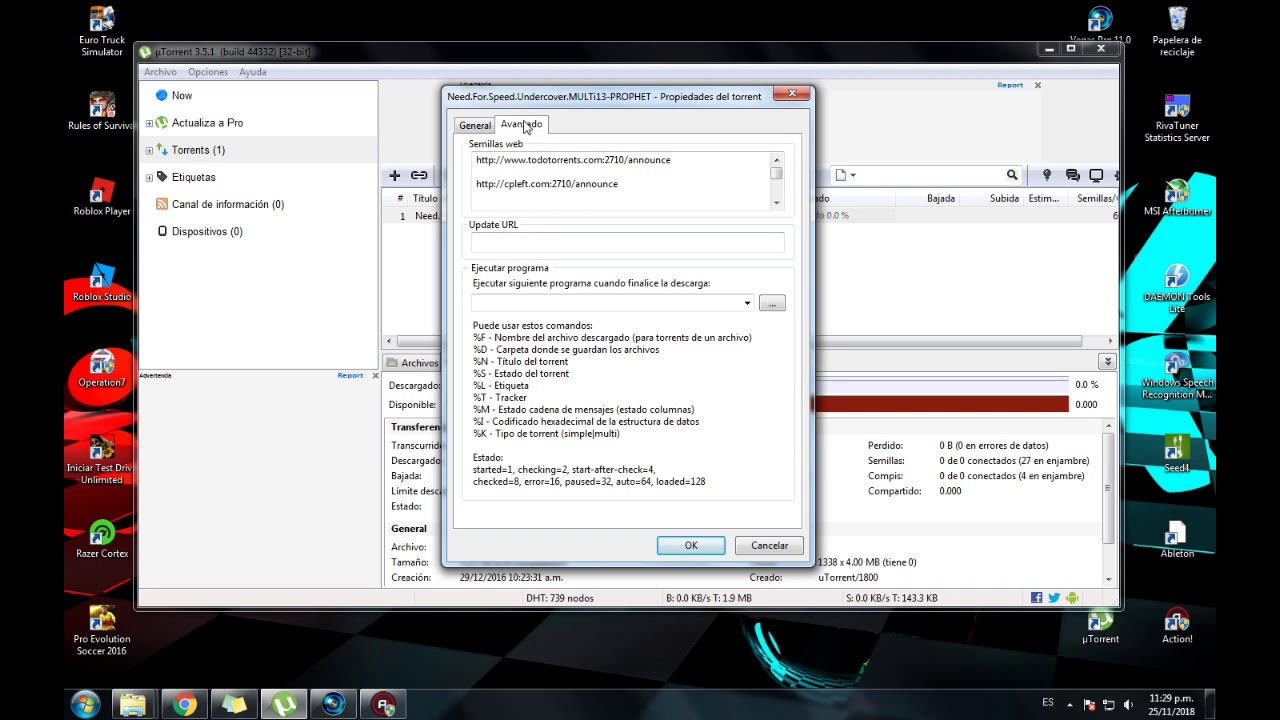Open the µTorrent desktop shortcut
The width and height of the screenshot is (1280, 720).
click(1101, 627)
